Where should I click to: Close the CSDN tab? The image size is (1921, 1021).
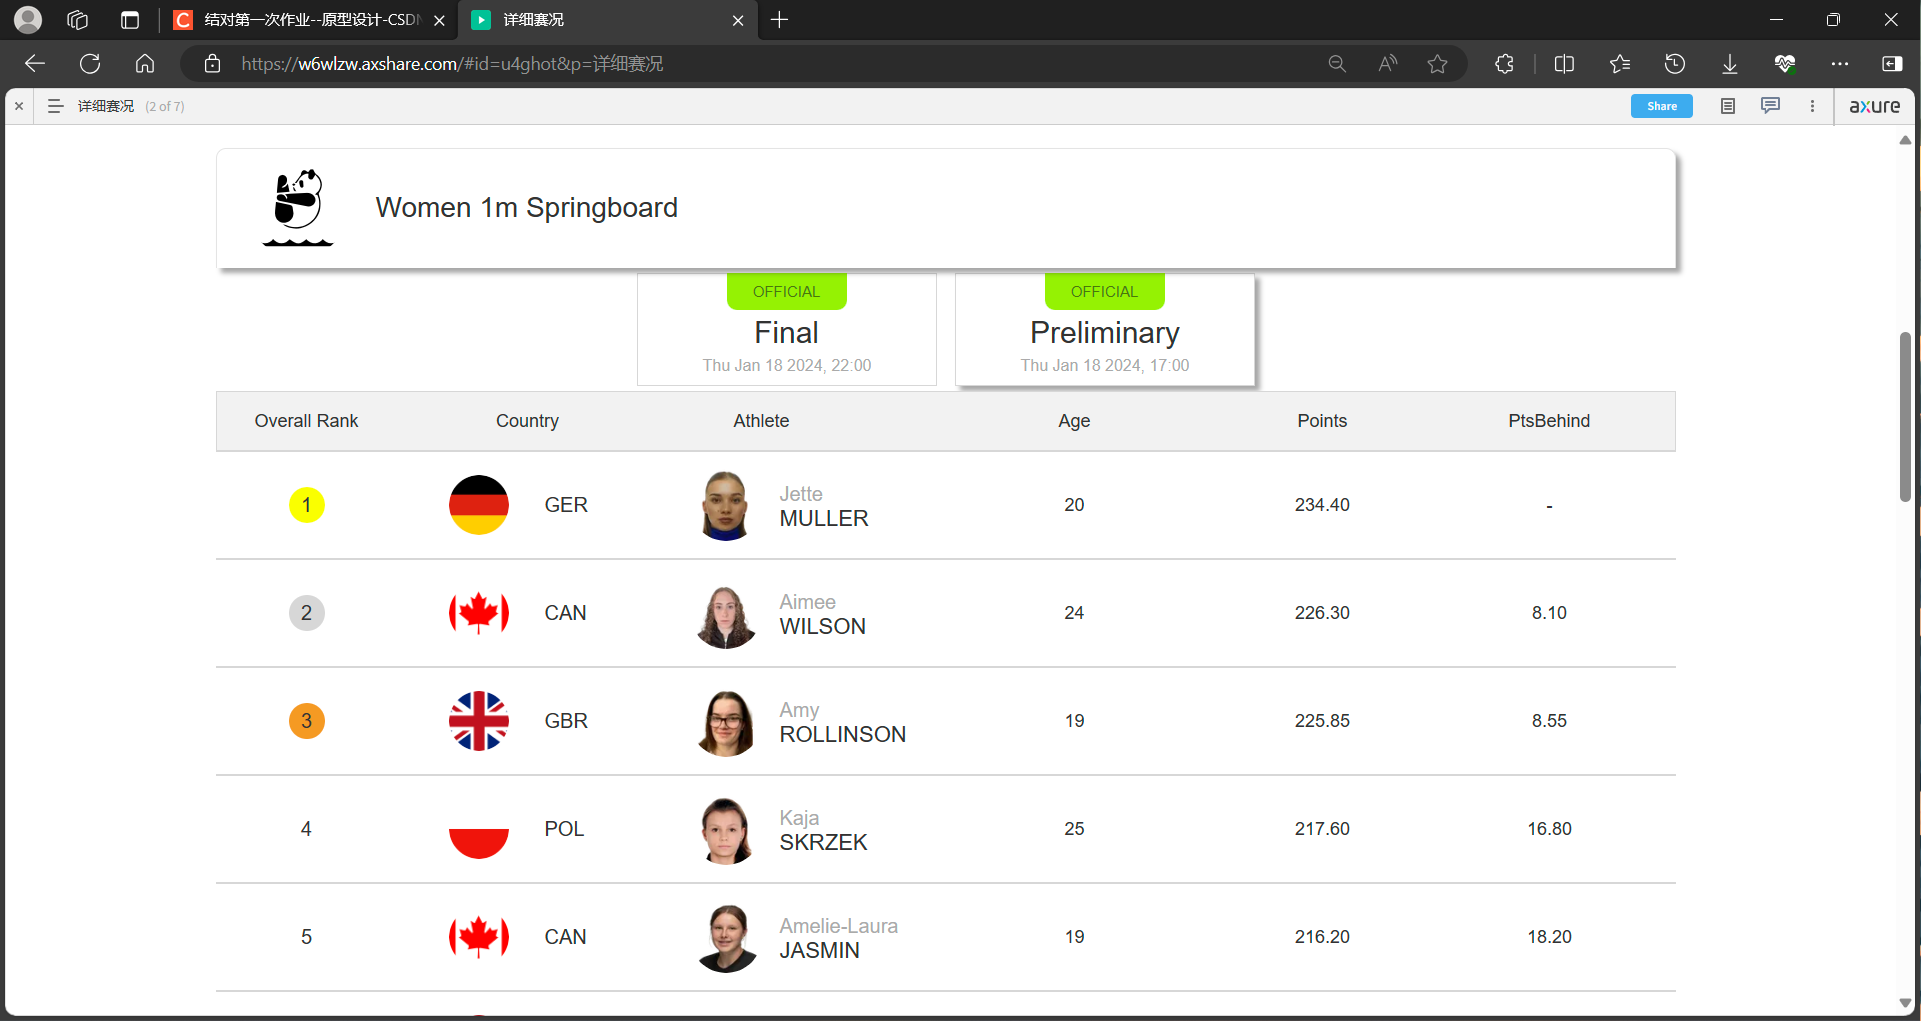click(x=439, y=20)
